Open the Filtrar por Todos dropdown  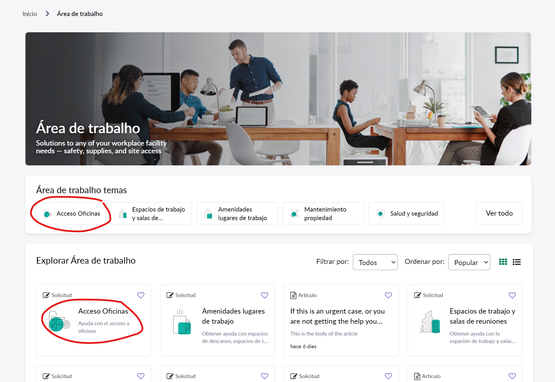[x=375, y=262]
